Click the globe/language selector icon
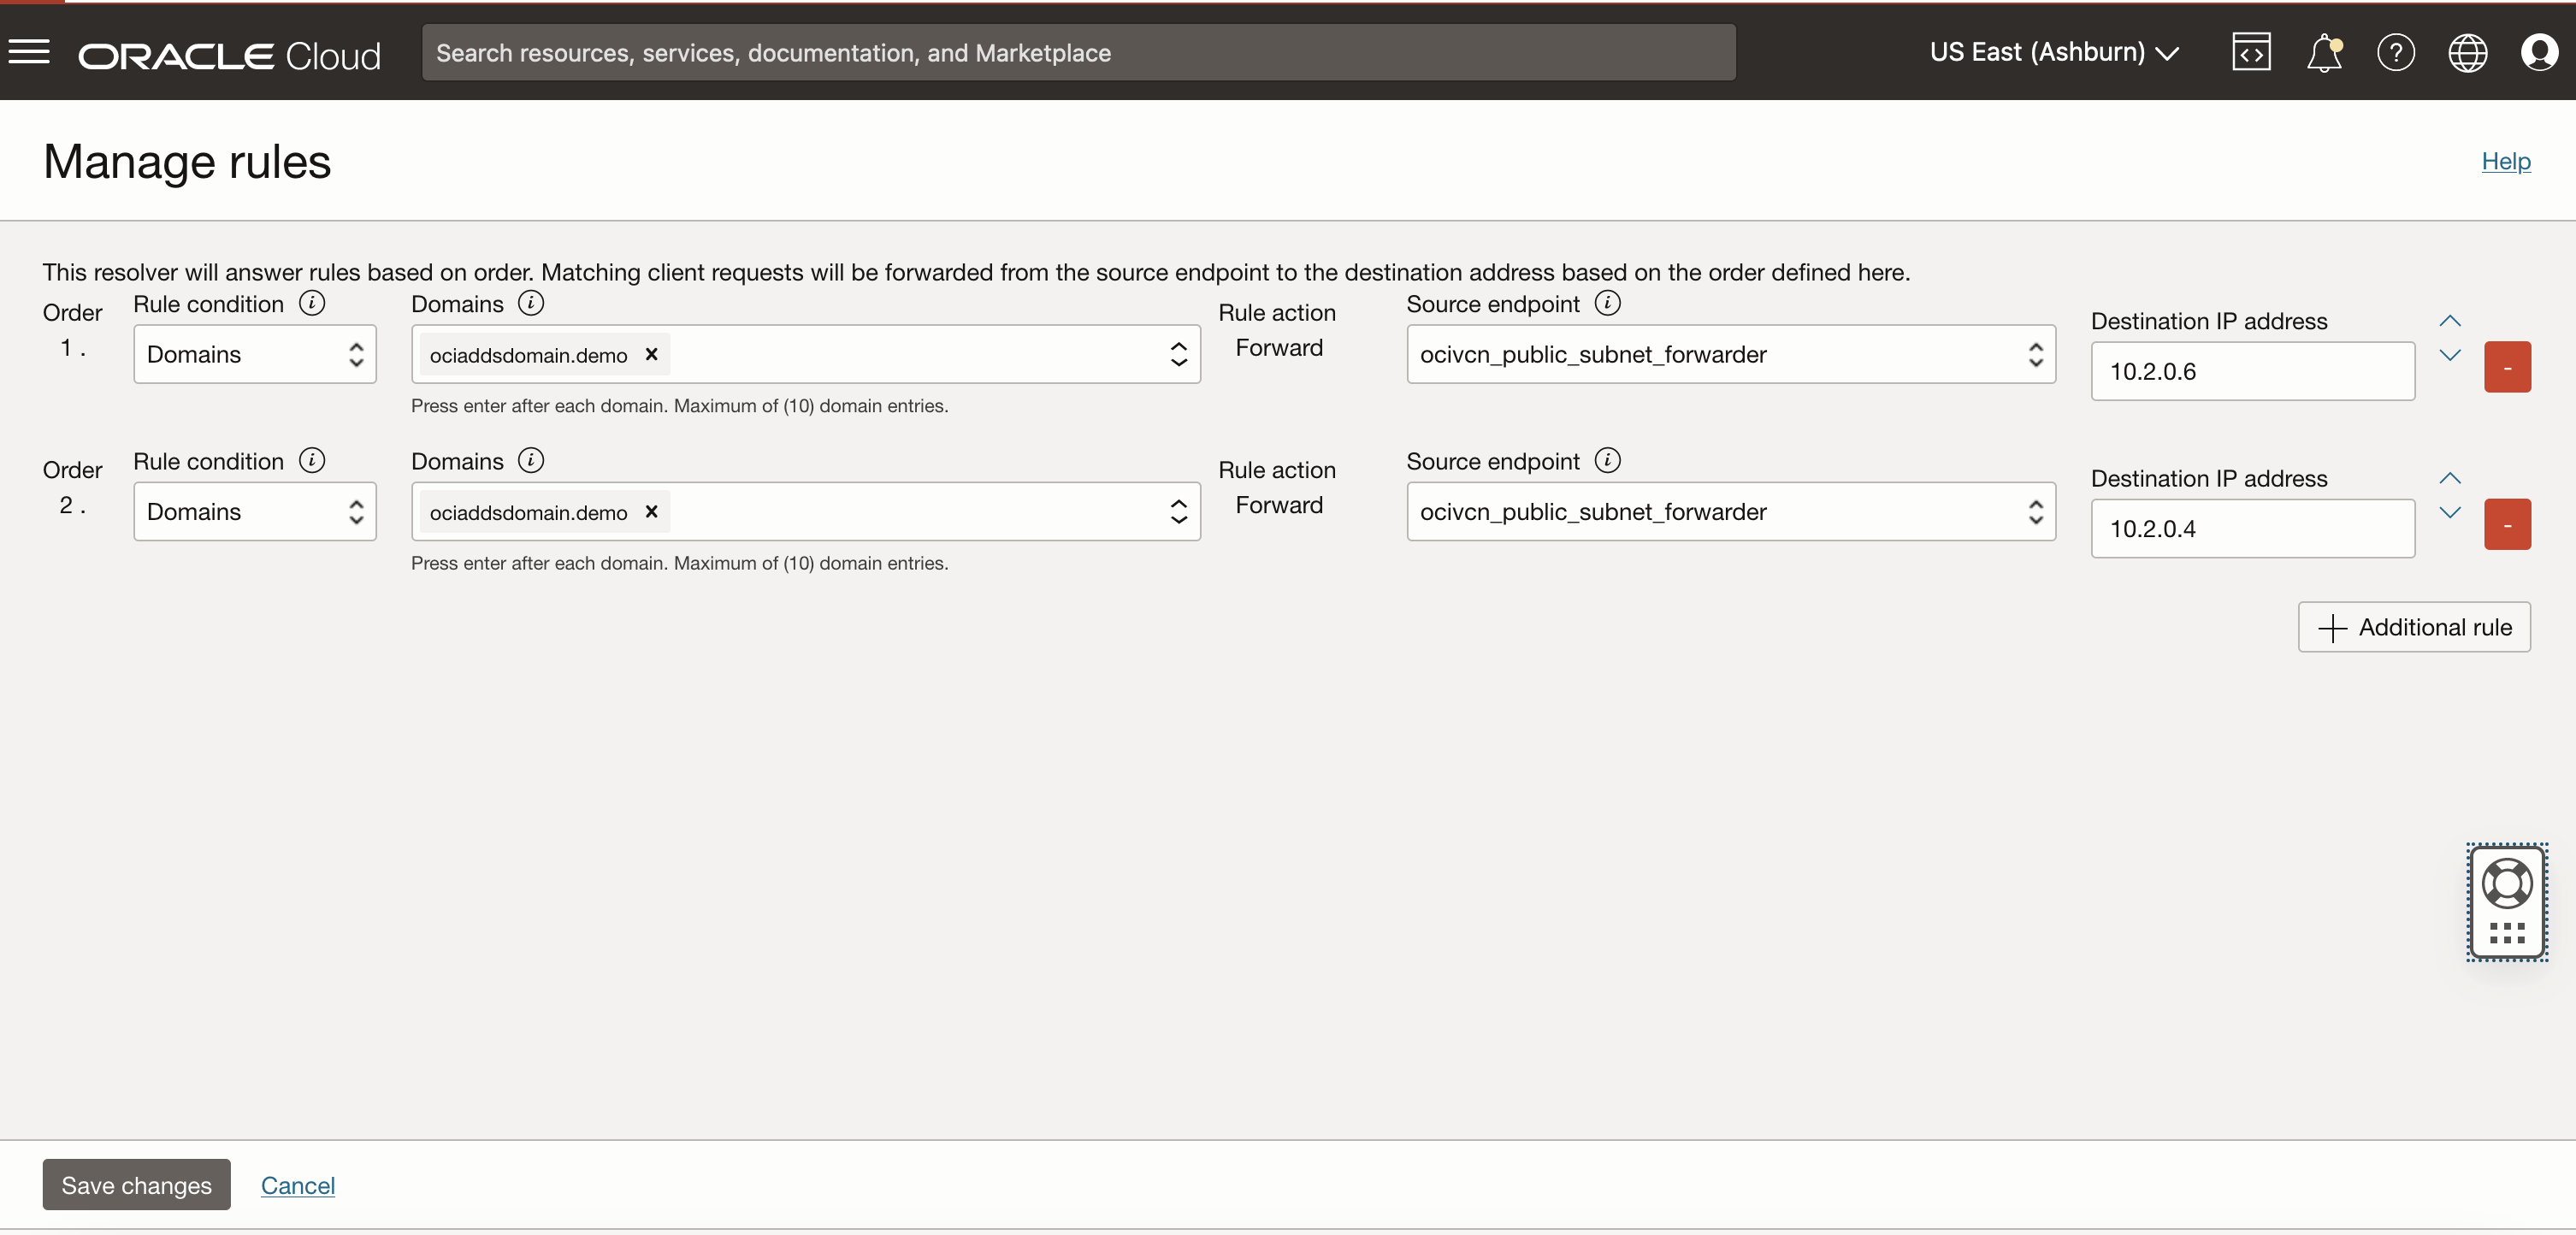Viewport: 2576px width, 1235px height. point(2467,51)
